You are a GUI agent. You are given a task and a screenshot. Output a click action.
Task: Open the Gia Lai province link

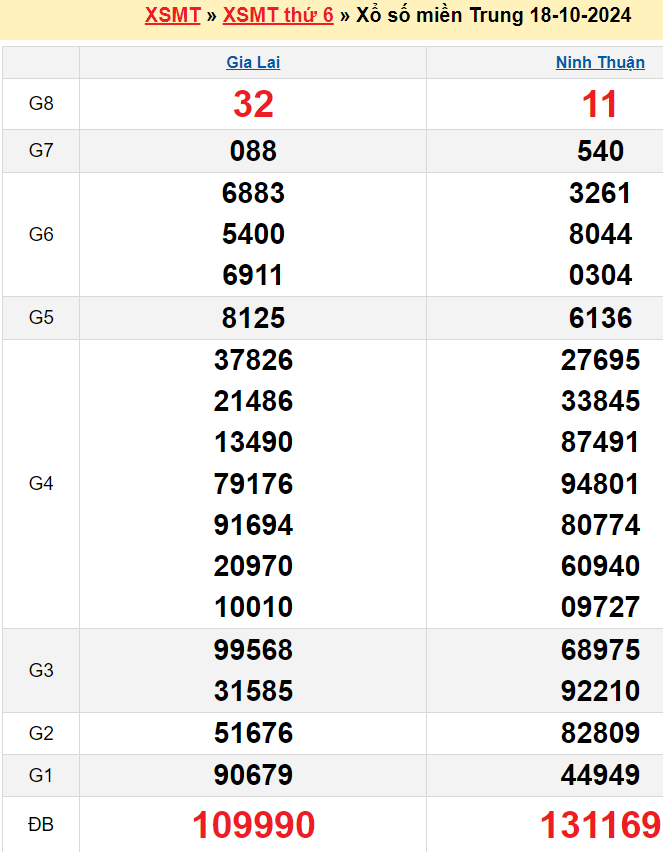(x=253, y=62)
